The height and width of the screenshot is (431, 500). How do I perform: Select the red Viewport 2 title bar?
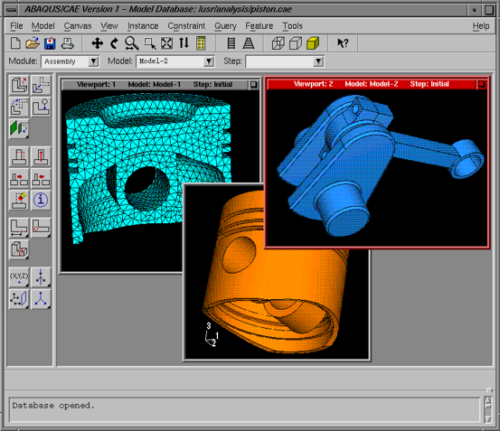(371, 84)
